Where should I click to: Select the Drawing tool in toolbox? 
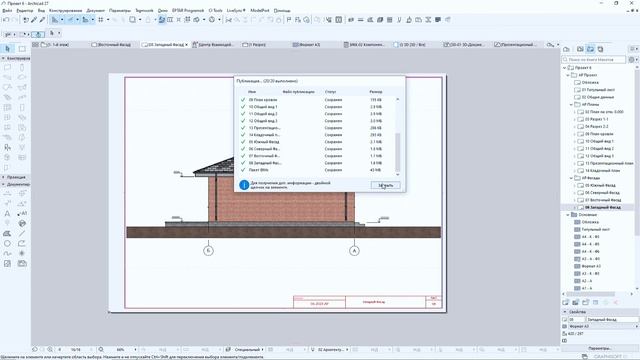pos(22,264)
